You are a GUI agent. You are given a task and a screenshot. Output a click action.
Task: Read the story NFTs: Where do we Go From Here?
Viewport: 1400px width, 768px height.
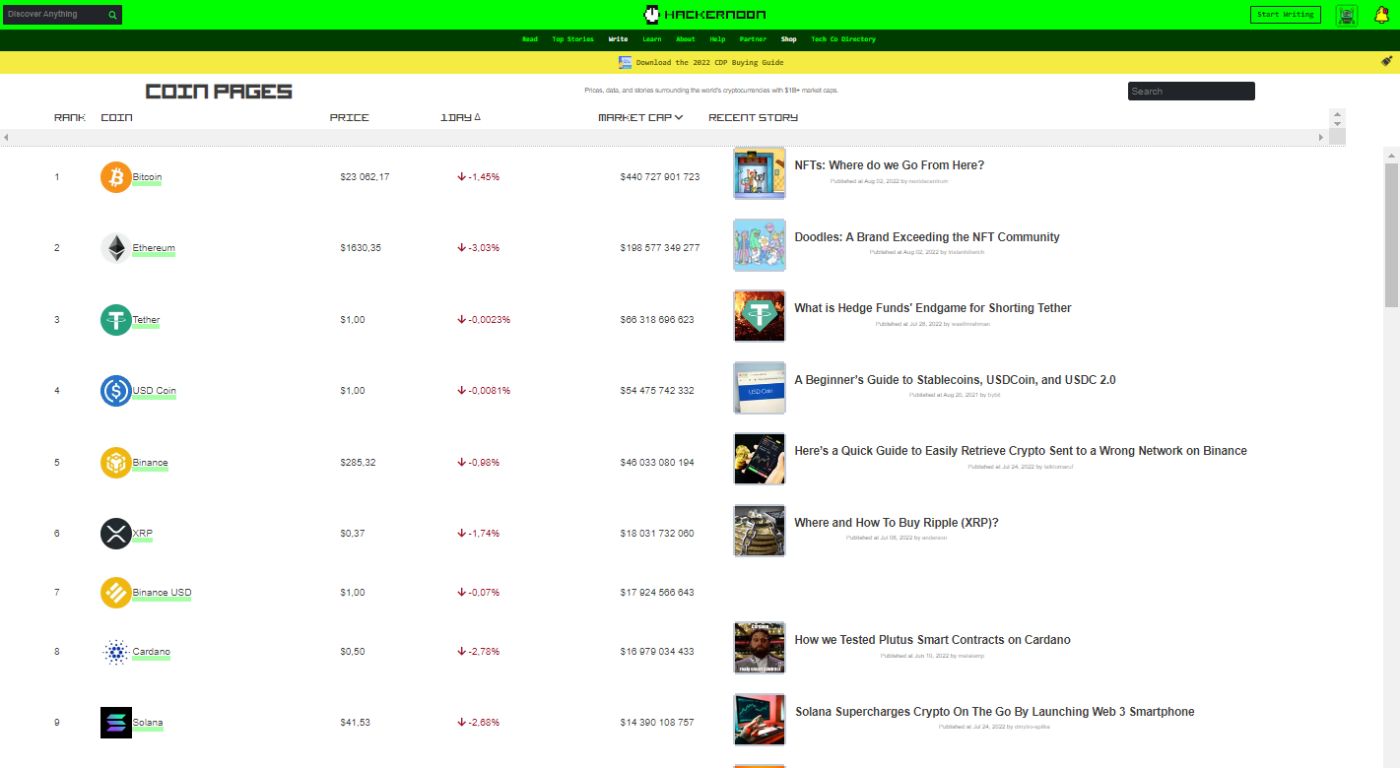click(x=889, y=166)
